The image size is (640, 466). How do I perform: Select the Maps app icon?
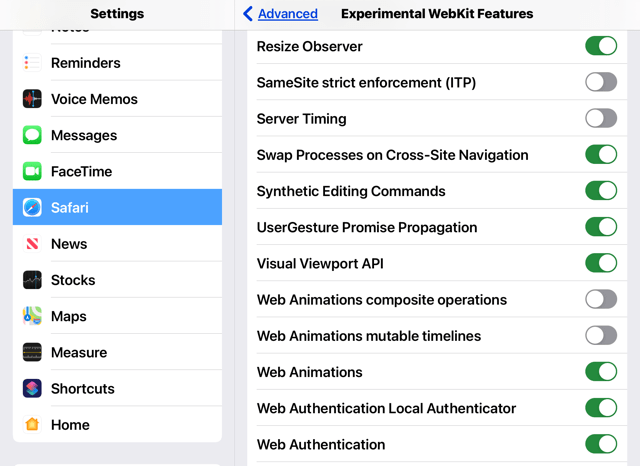pyautogui.click(x=32, y=316)
